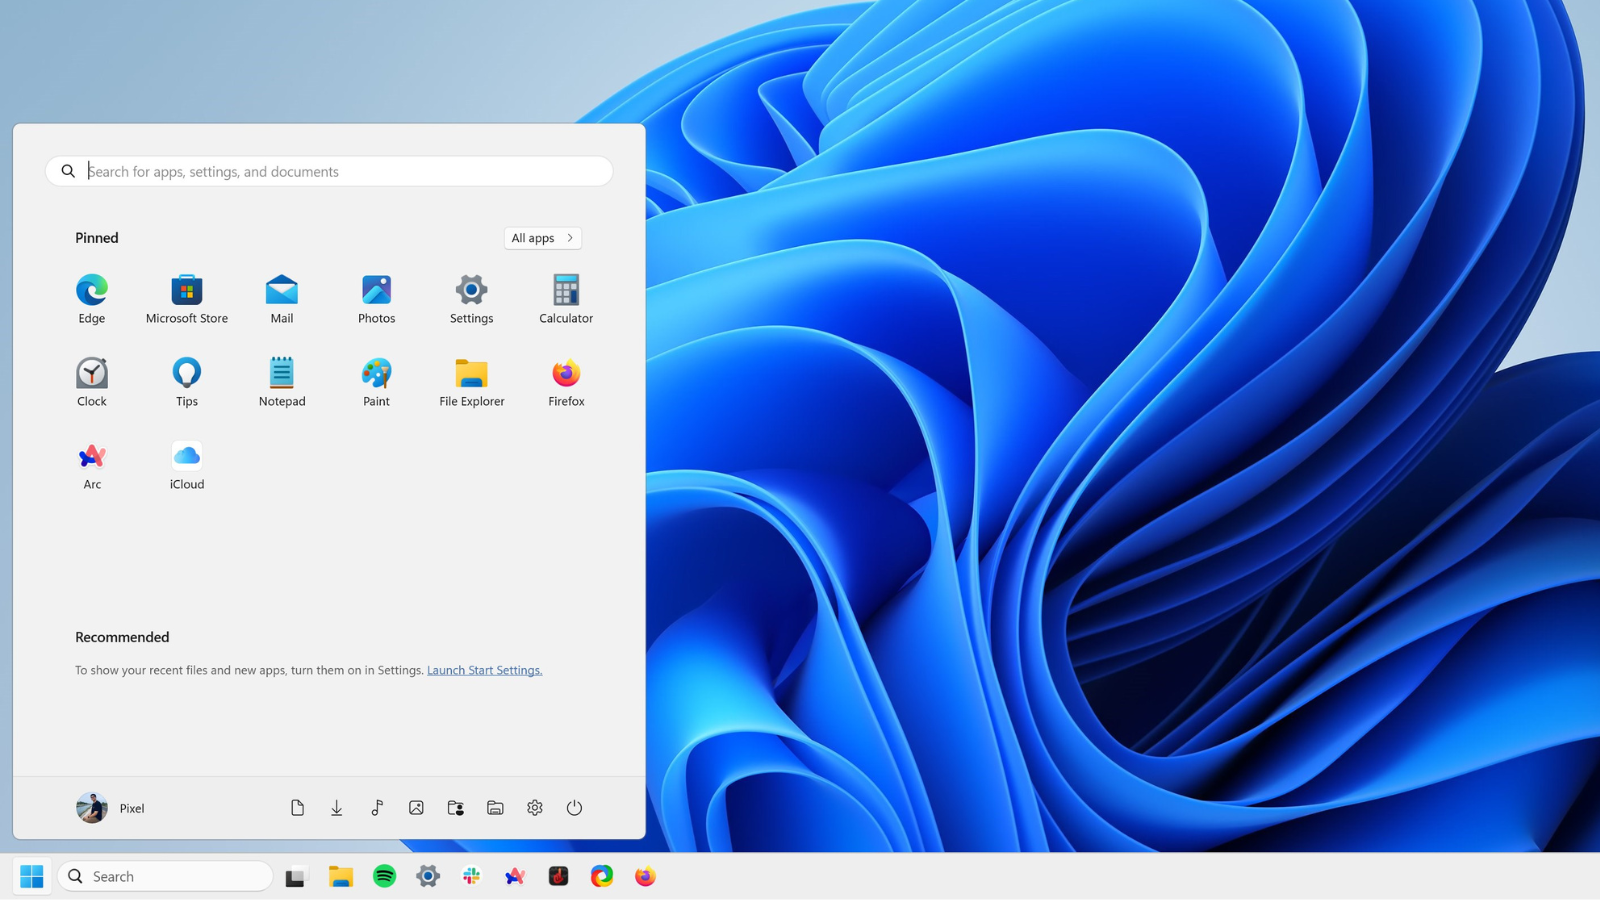Open the Music folder shortcut icon
This screenshot has height=900, width=1600.
pyautogui.click(x=377, y=808)
